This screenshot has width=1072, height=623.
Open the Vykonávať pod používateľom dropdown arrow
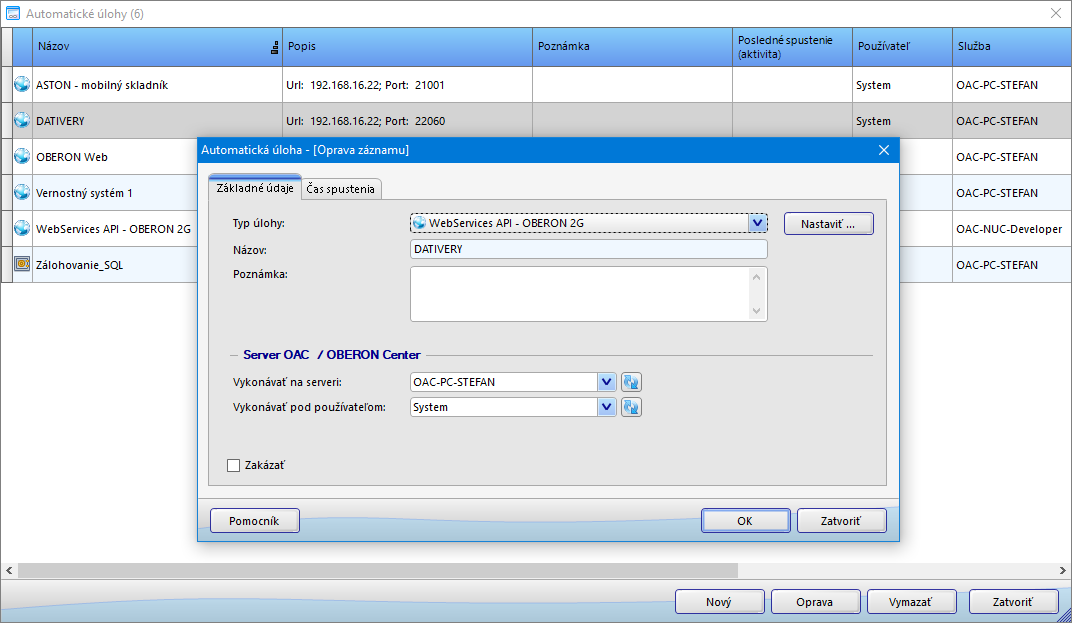(606, 407)
